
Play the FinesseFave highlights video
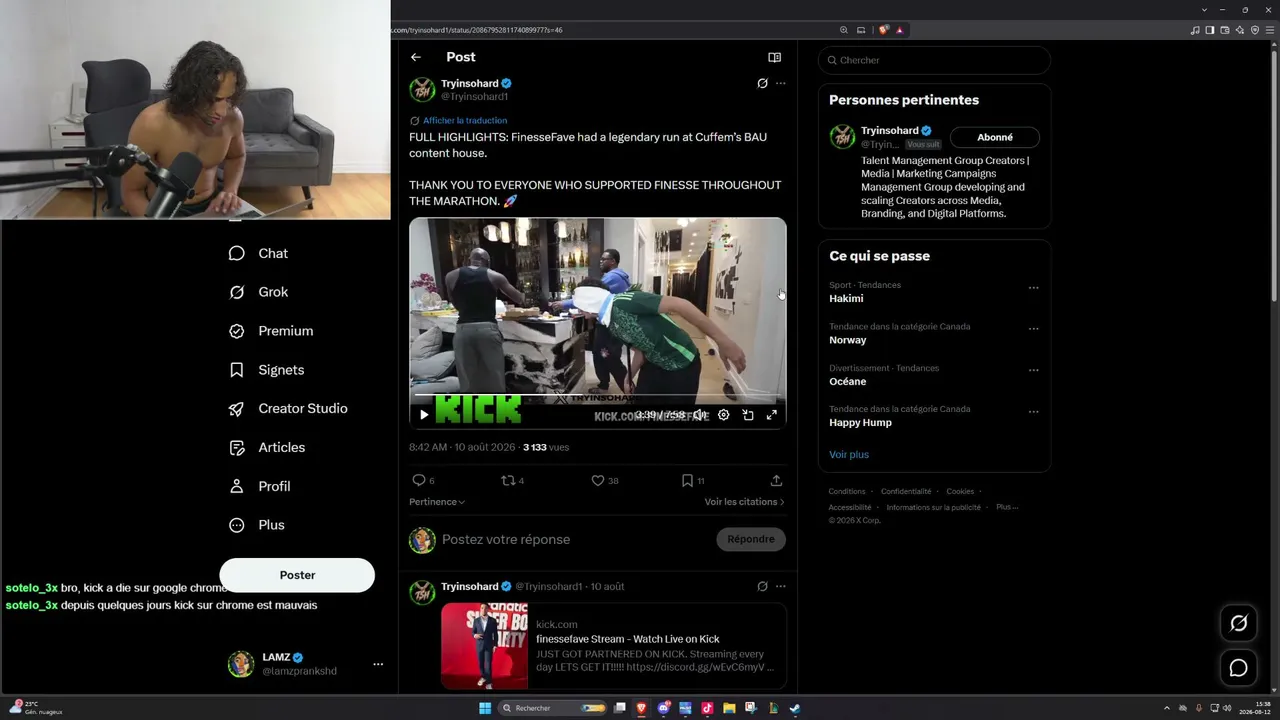point(424,415)
